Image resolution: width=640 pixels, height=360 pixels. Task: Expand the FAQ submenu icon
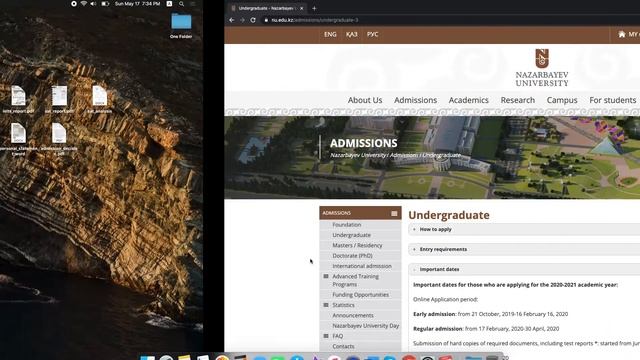pyautogui.click(x=326, y=336)
